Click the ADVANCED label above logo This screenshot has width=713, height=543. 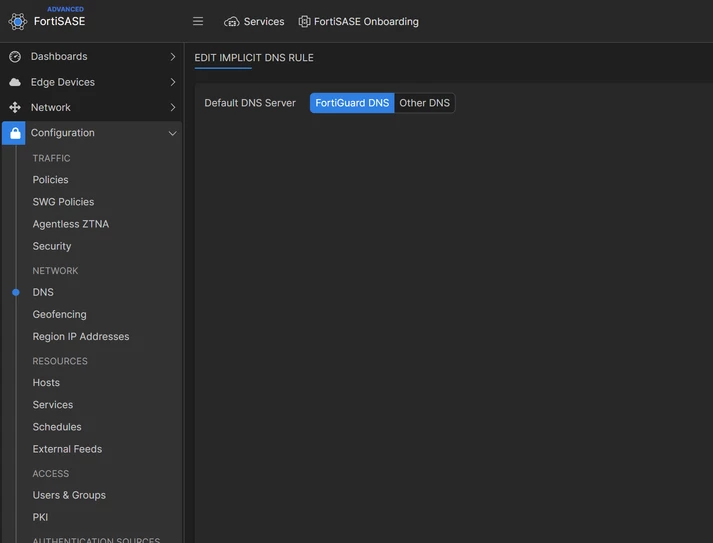click(65, 9)
